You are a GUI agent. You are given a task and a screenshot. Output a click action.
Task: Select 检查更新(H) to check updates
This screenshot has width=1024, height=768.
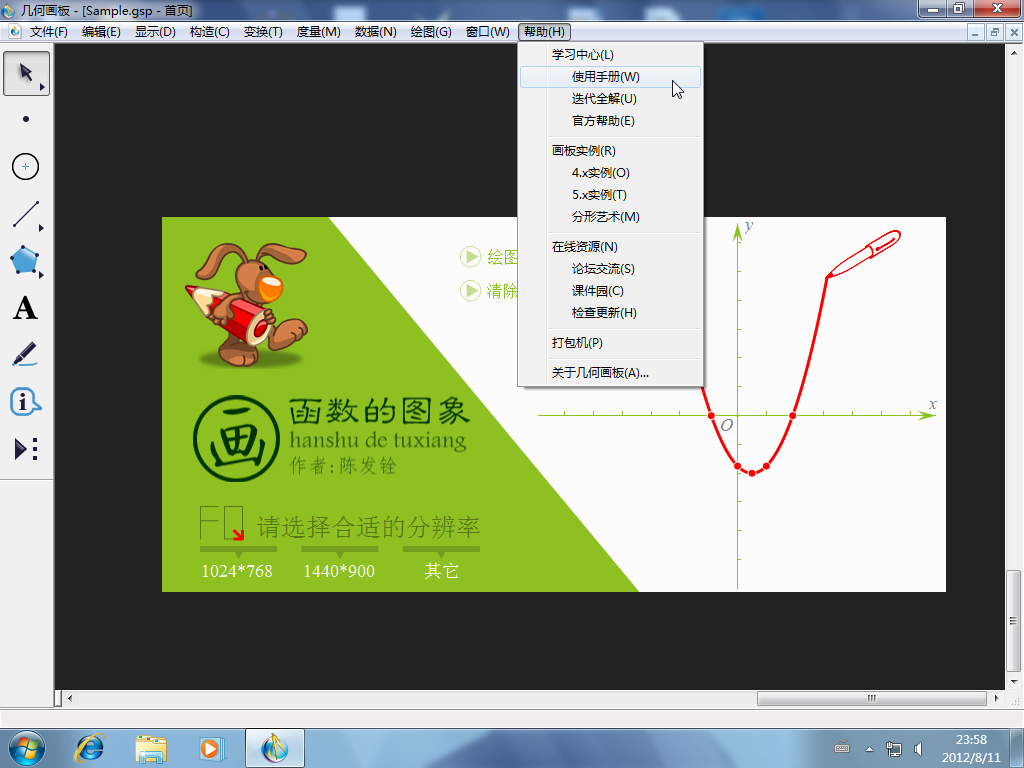pyautogui.click(x=604, y=313)
